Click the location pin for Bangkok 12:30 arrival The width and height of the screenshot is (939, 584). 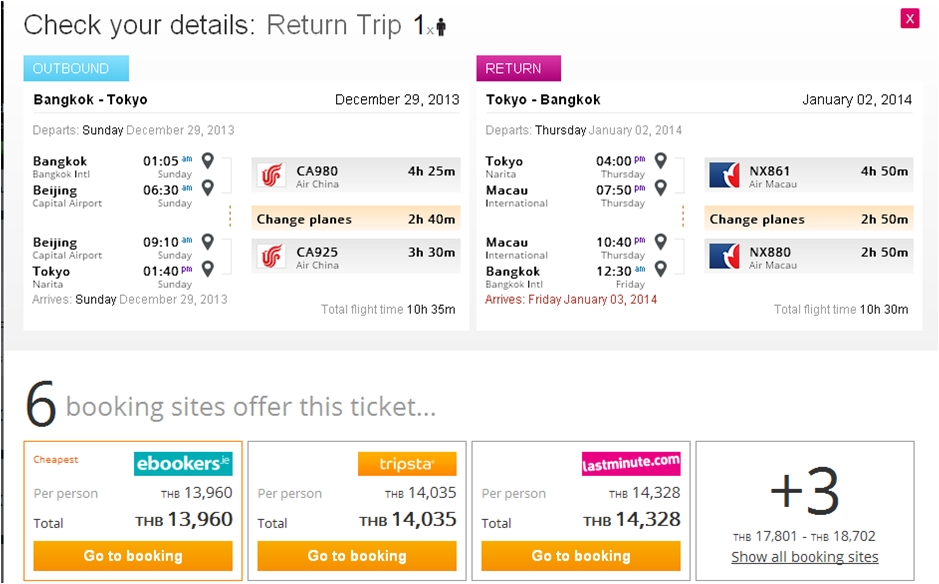(x=661, y=269)
